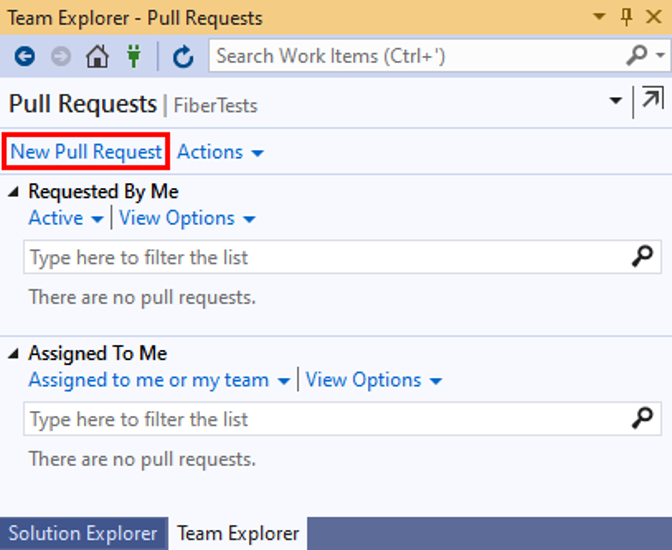Viewport: 672px width, 550px height.
Task: Go to Team Explorer Home icon
Action: 97,57
